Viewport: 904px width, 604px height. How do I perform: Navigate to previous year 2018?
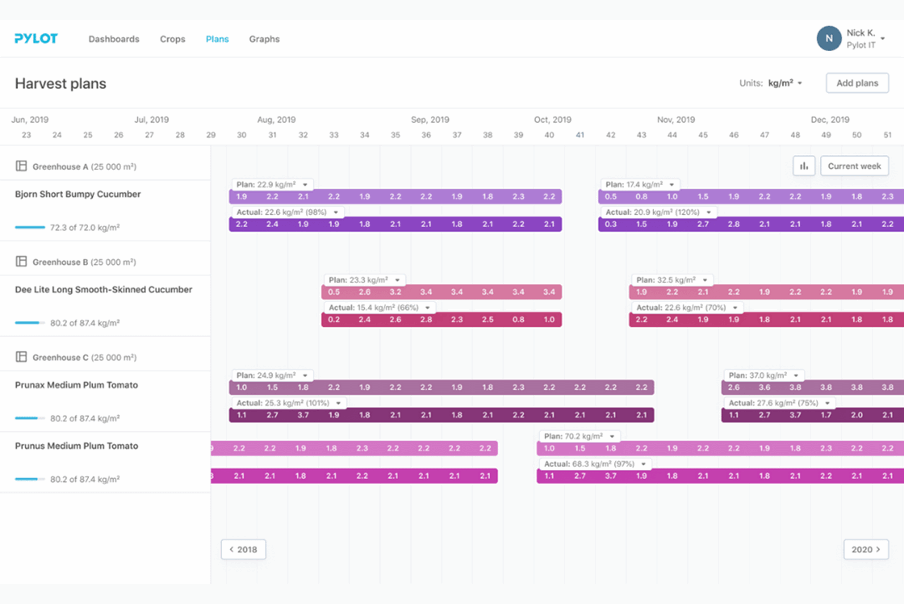tap(243, 549)
